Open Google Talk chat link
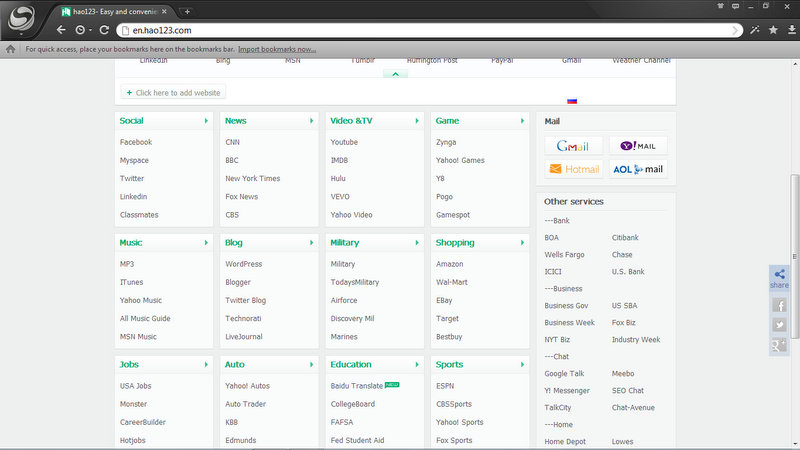 click(564, 373)
